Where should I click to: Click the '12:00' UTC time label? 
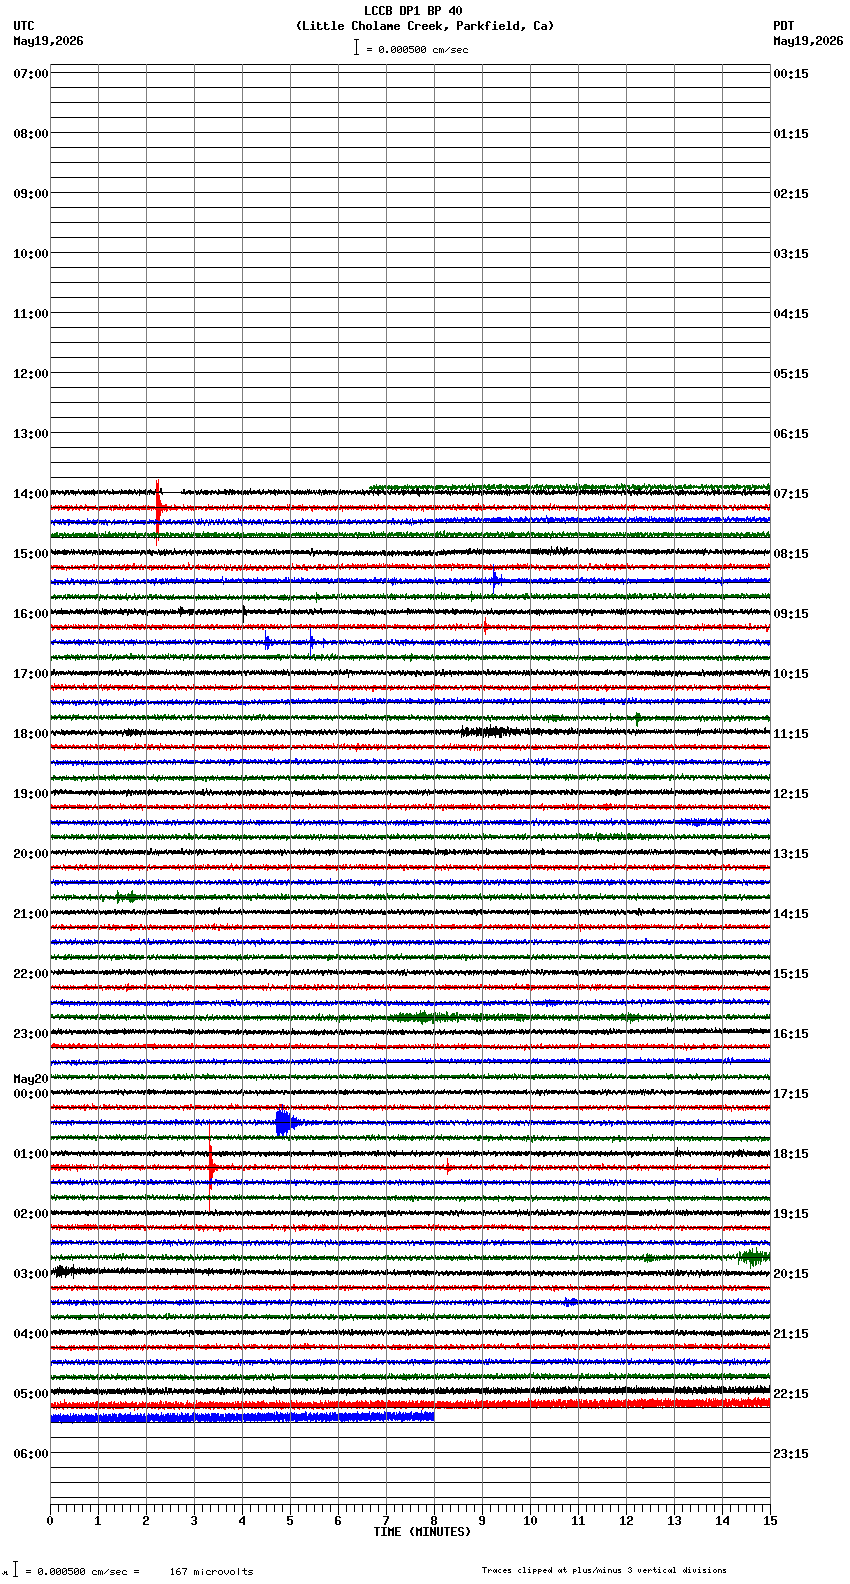(x=31, y=374)
